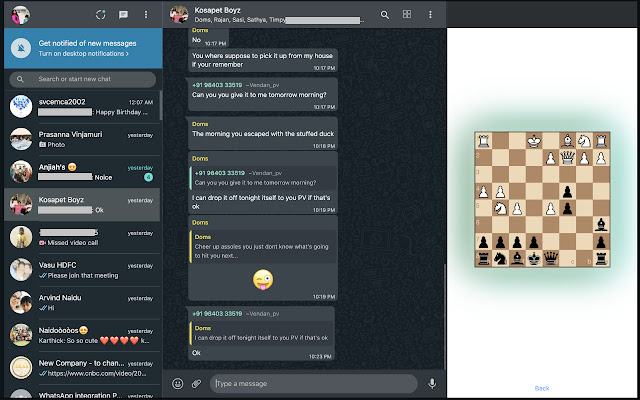Viewport: 640px width, 400px height.
Task: Open the Prasanna Vinjamuri chat
Action: coord(83,139)
